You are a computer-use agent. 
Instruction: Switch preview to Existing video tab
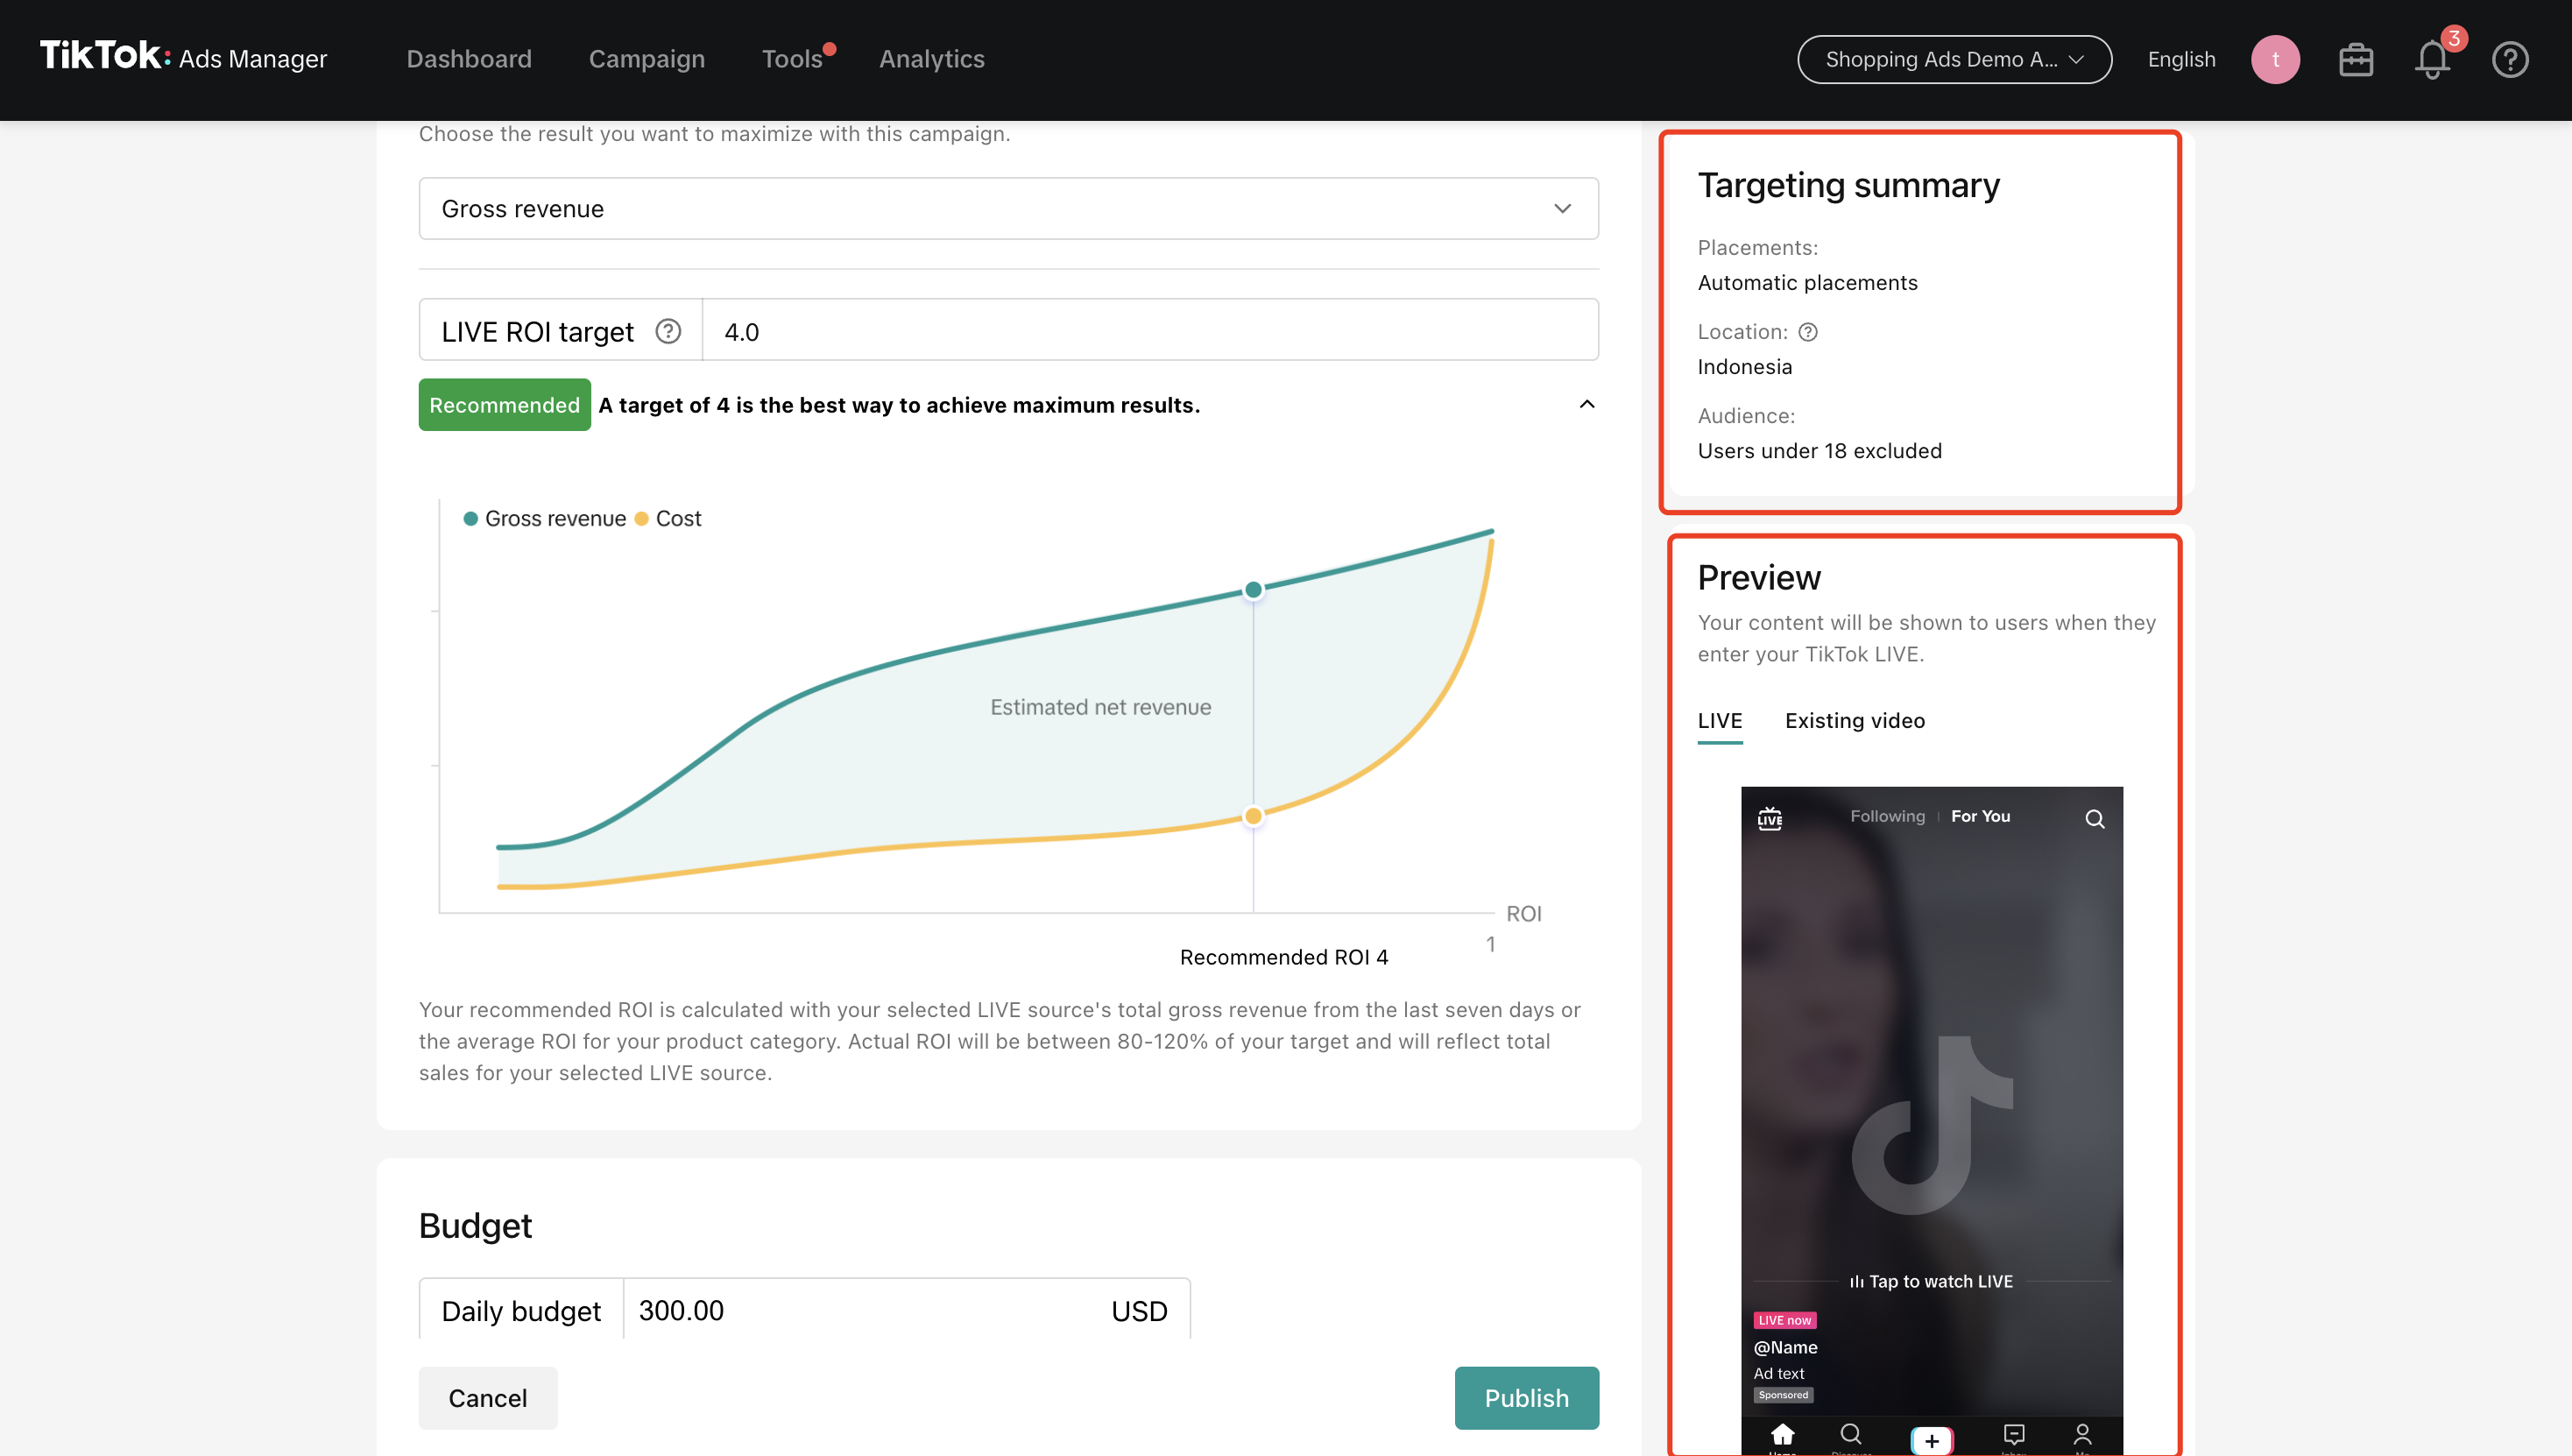1855,721
